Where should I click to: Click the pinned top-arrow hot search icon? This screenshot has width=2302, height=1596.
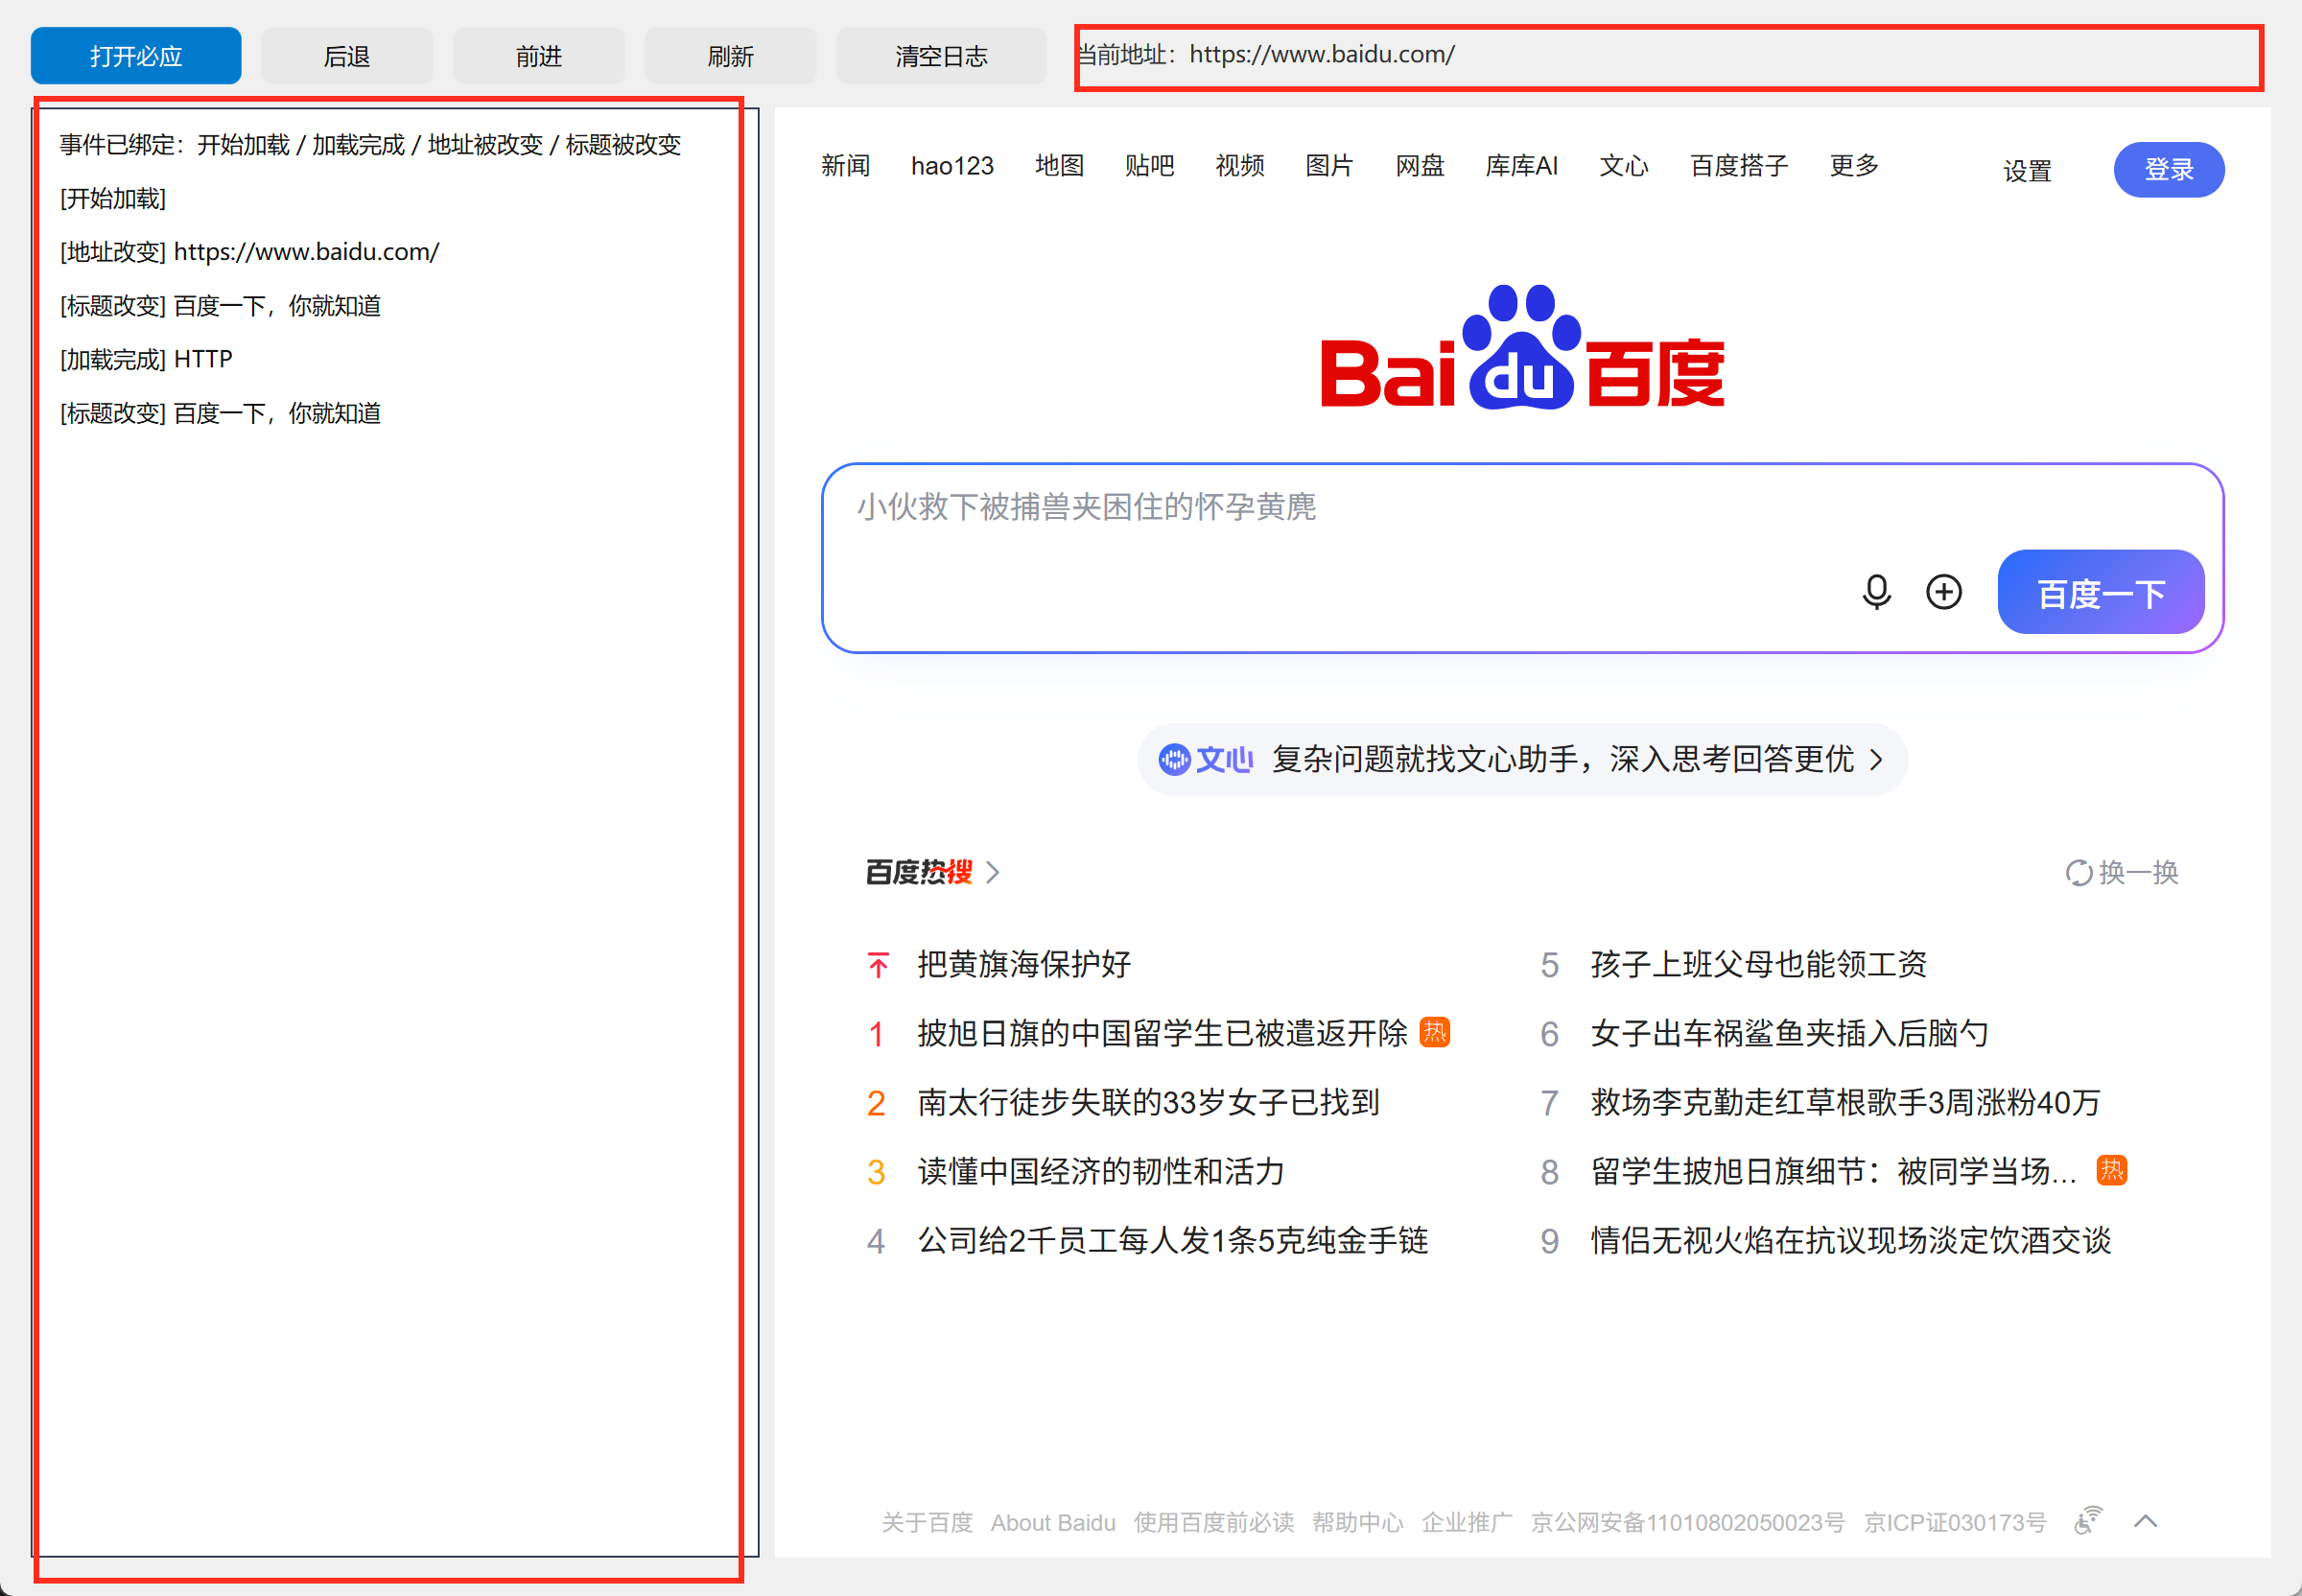click(877, 965)
